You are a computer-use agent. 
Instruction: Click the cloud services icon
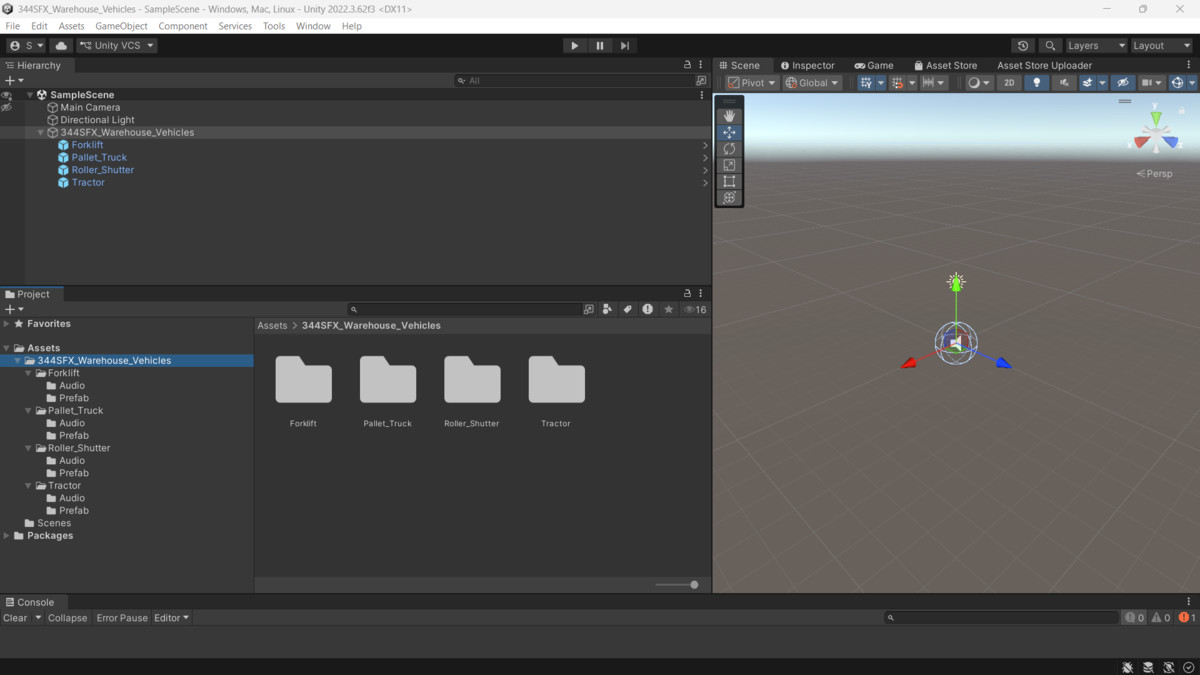(61, 45)
